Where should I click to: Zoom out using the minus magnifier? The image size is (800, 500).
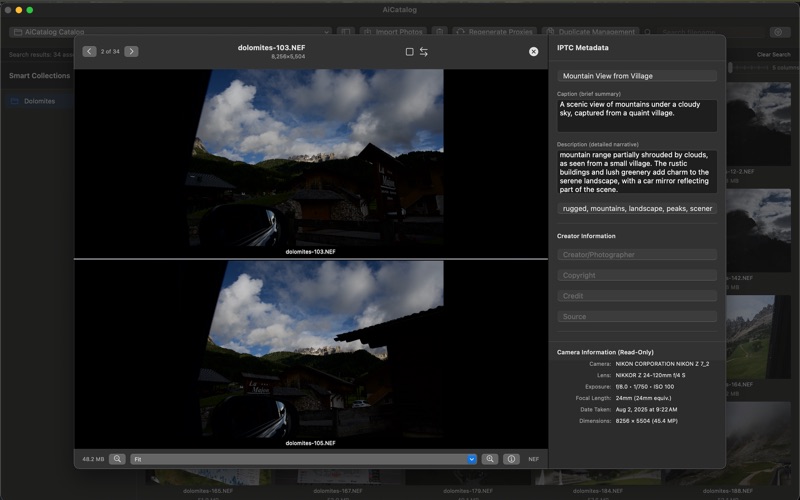click(117, 459)
